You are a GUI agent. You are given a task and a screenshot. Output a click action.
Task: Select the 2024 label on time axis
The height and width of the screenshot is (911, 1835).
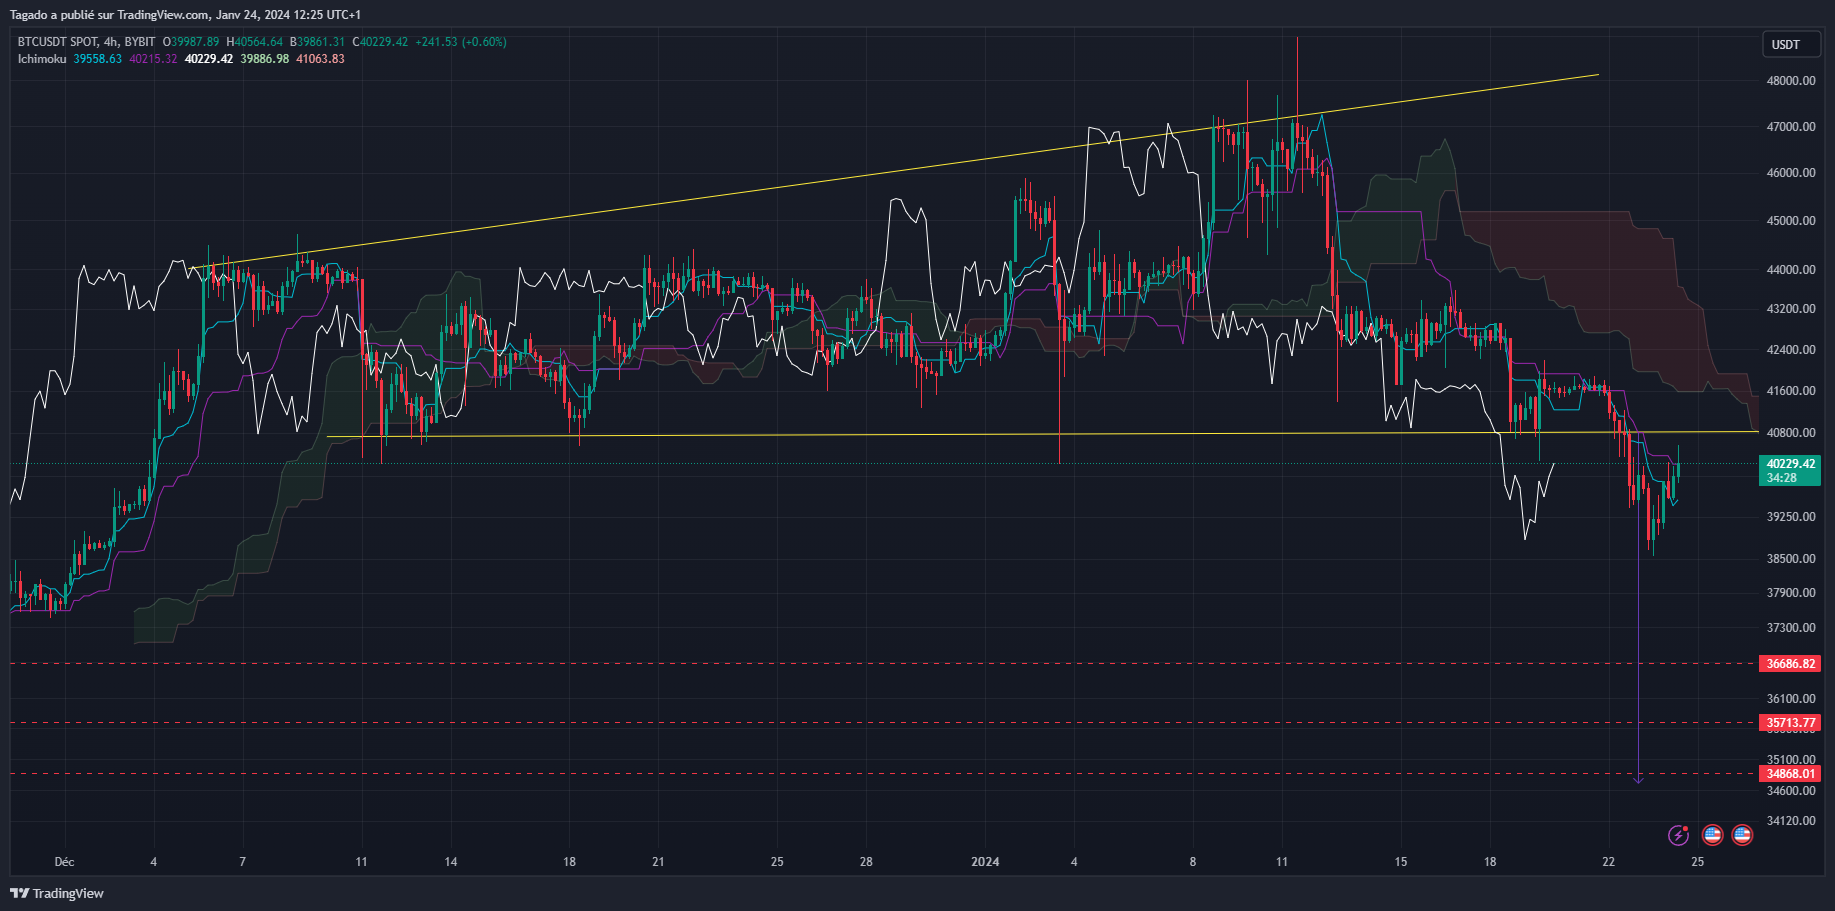click(985, 861)
